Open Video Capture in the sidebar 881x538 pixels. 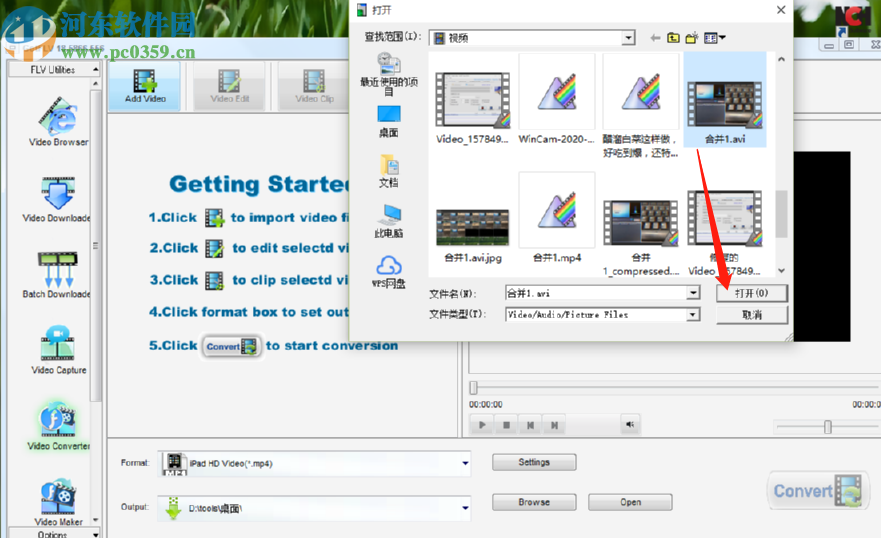(58, 350)
